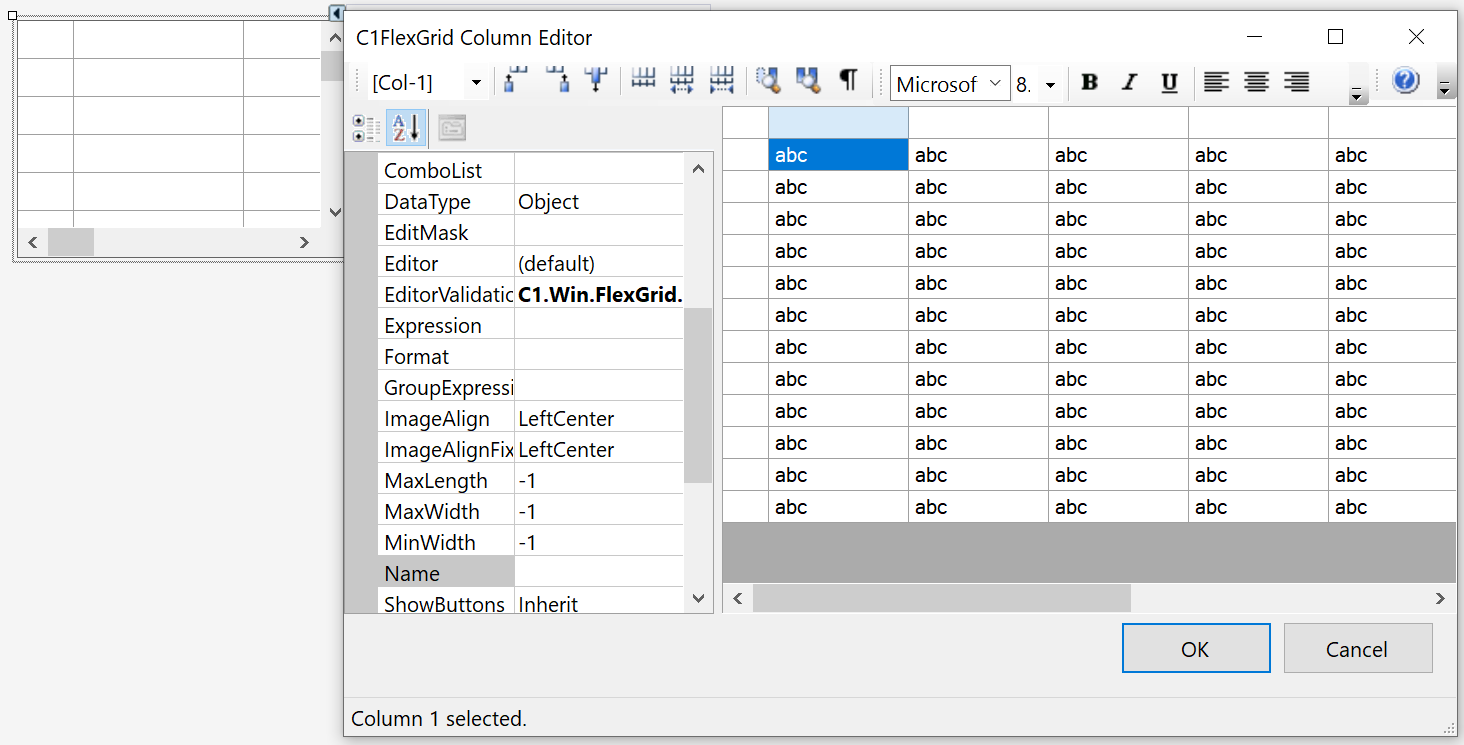This screenshot has height=745, width=1464.
Task: Click the preview grid horizontal scrollbar thumb
Action: click(942, 598)
